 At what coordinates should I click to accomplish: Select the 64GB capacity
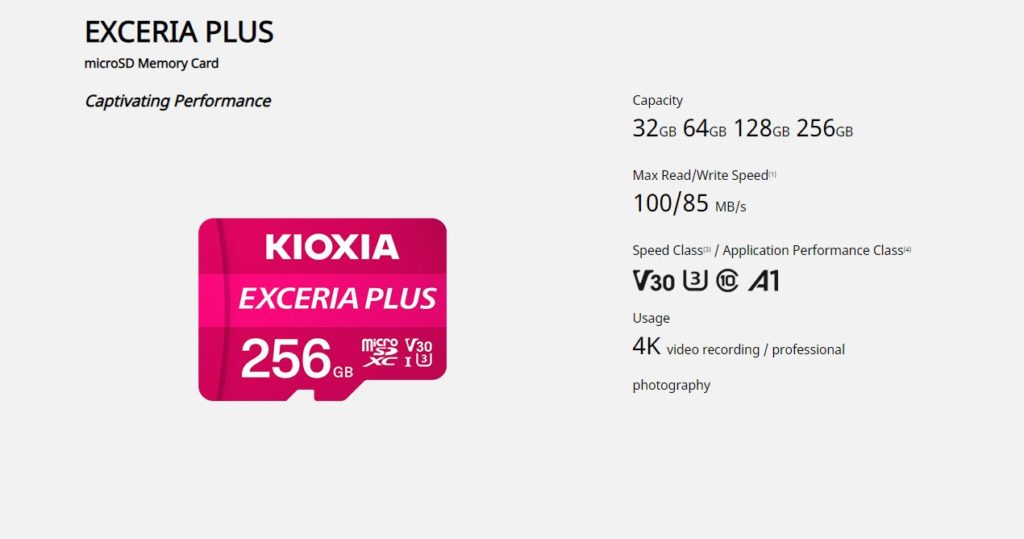704,129
